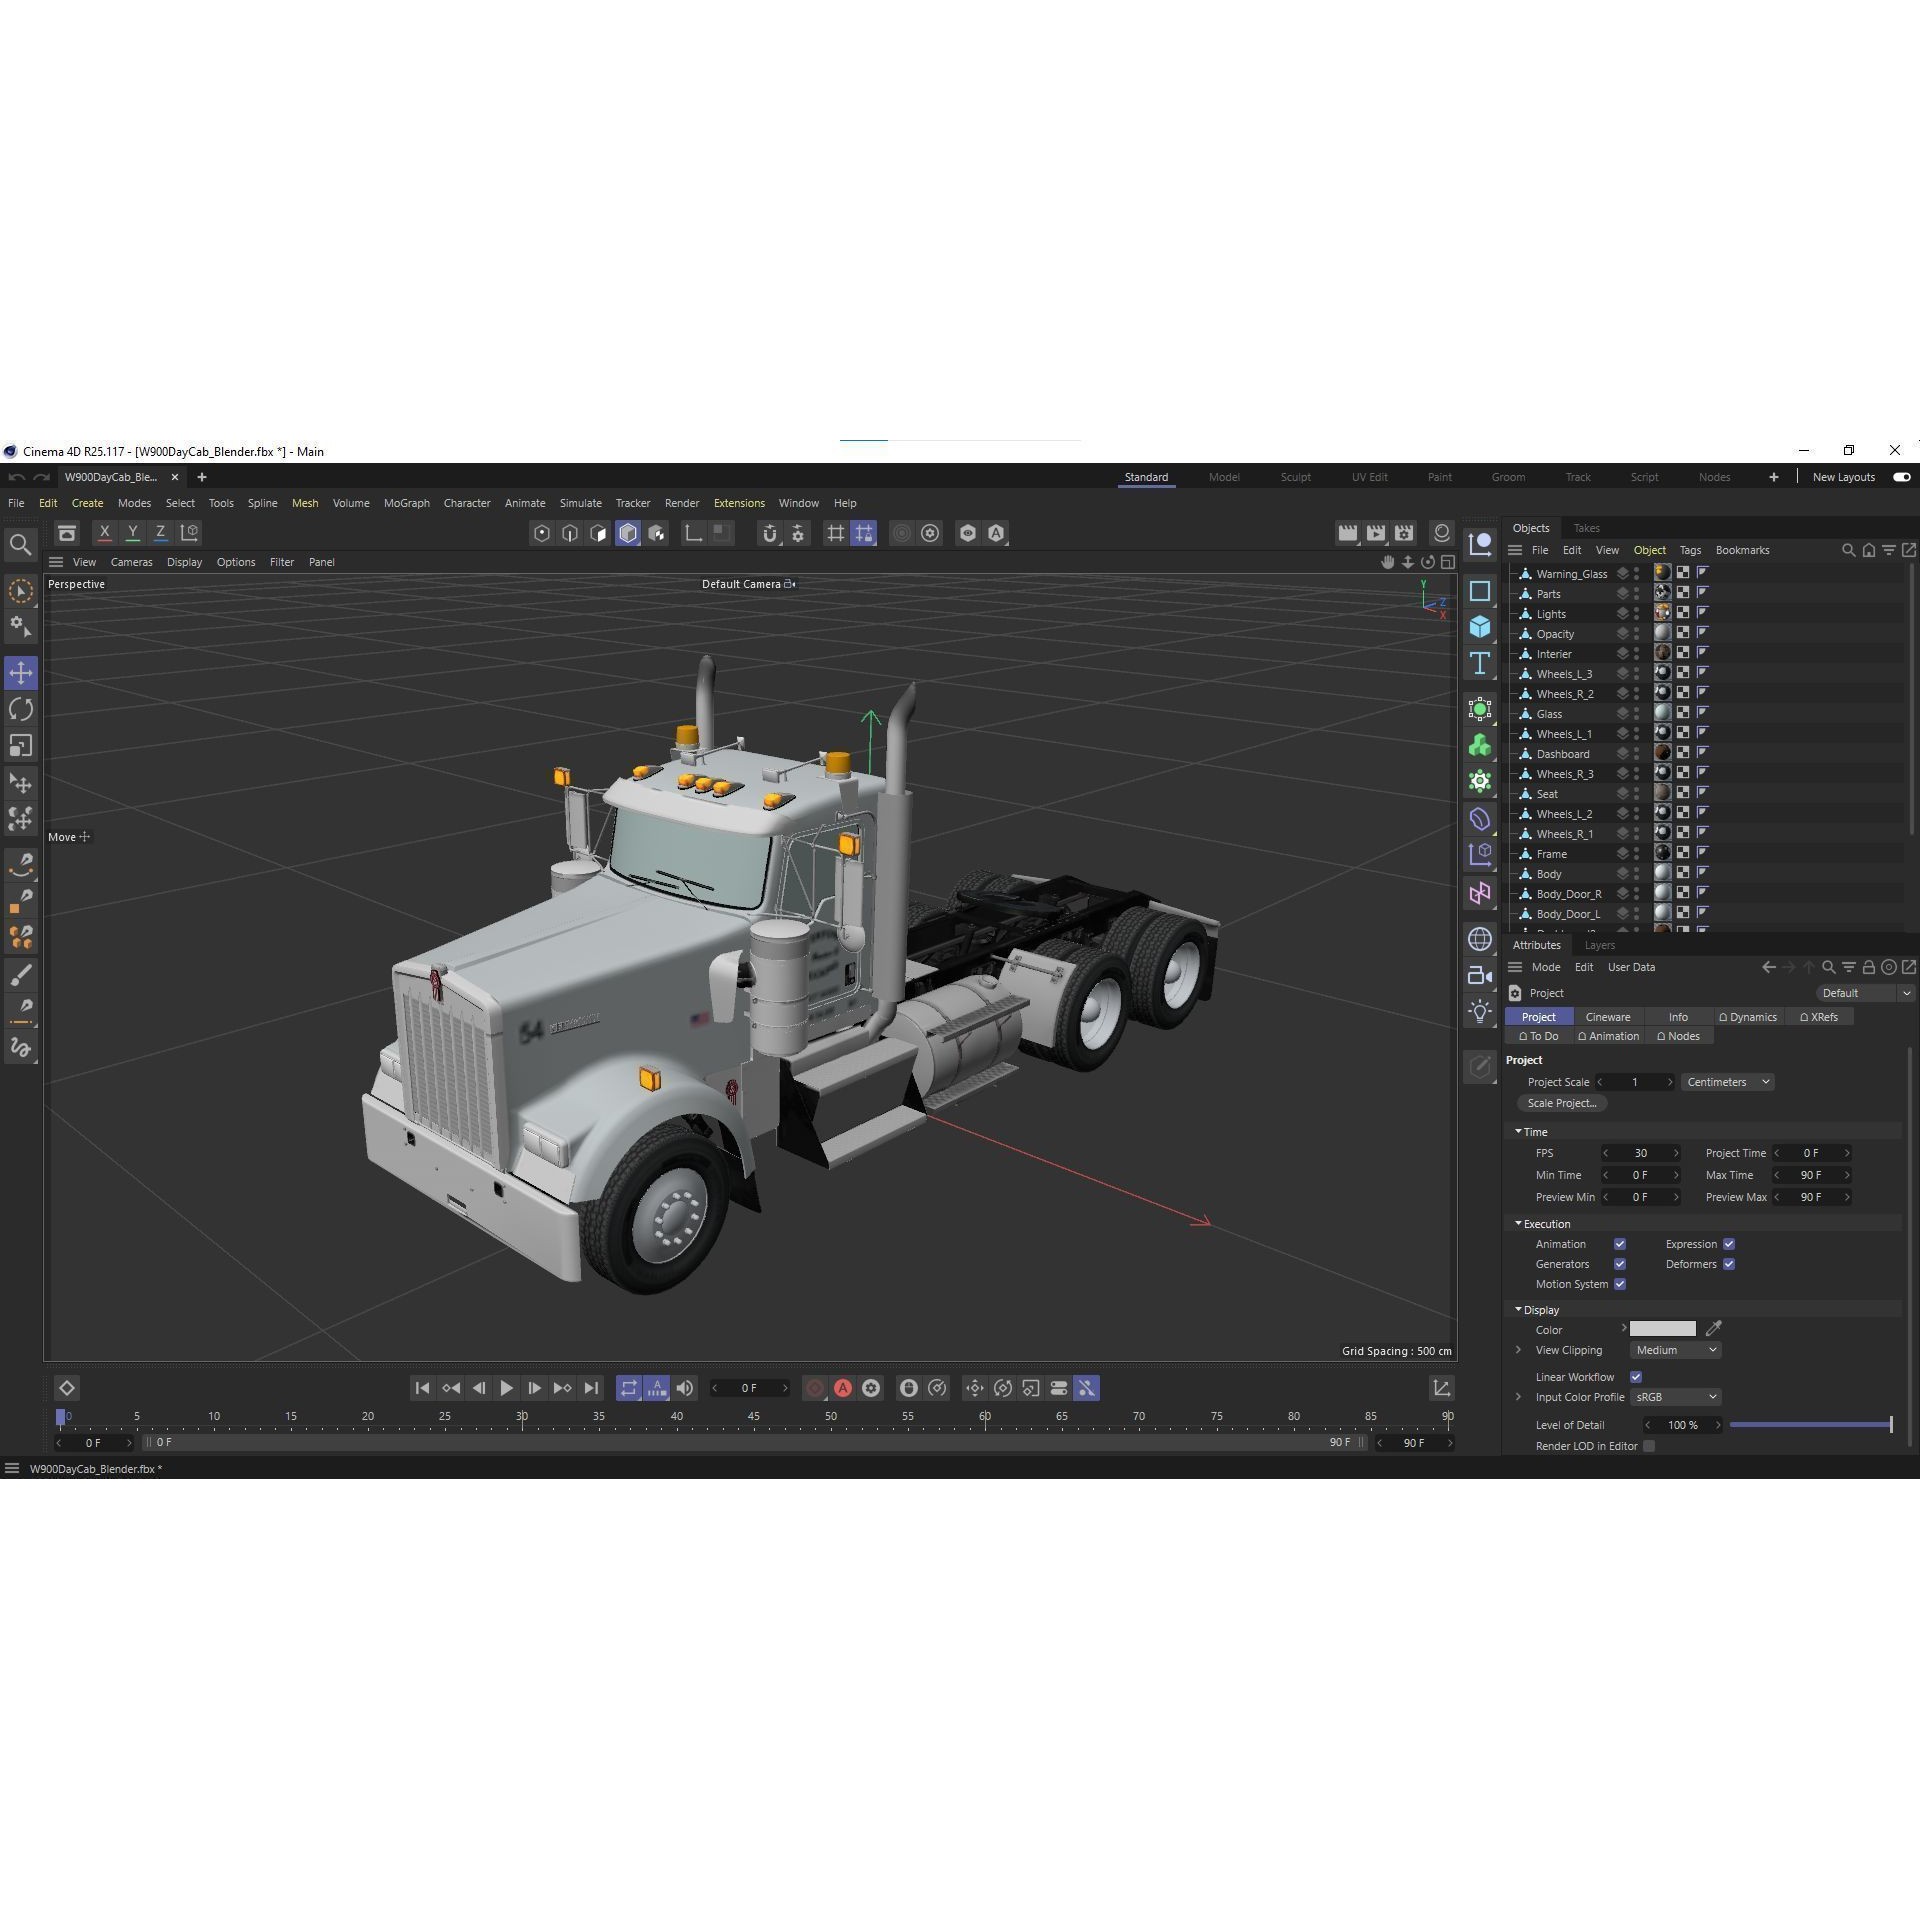The image size is (1920, 1920).
Task: Open the MoGraph menu
Action: 406,503
